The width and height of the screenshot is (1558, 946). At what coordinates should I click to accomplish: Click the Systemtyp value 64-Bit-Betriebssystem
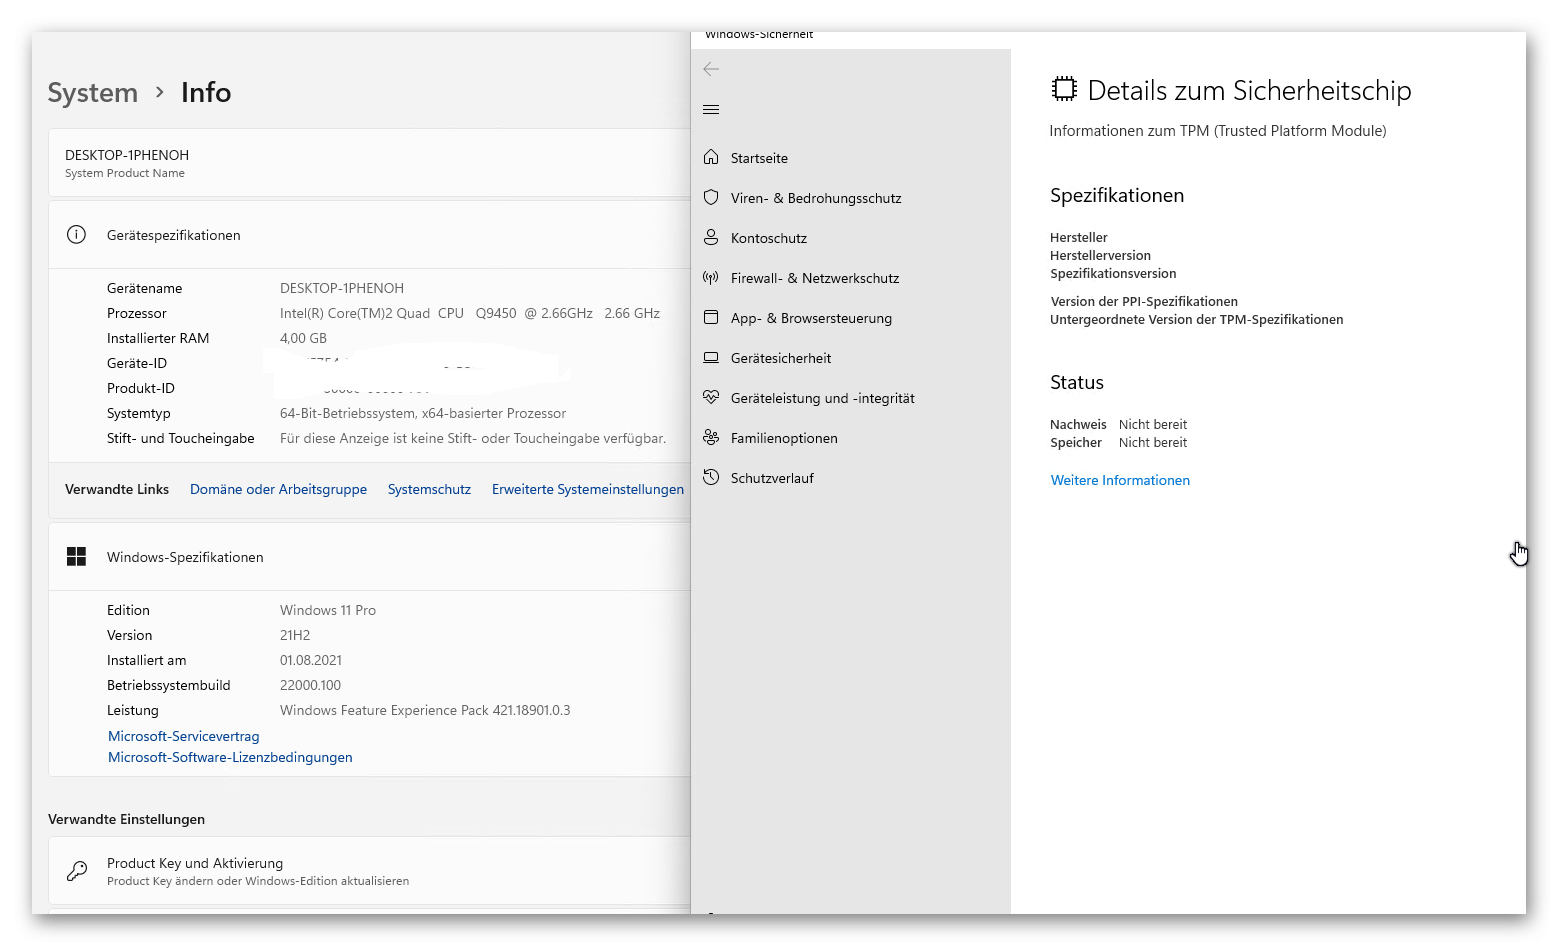point(423,413)
